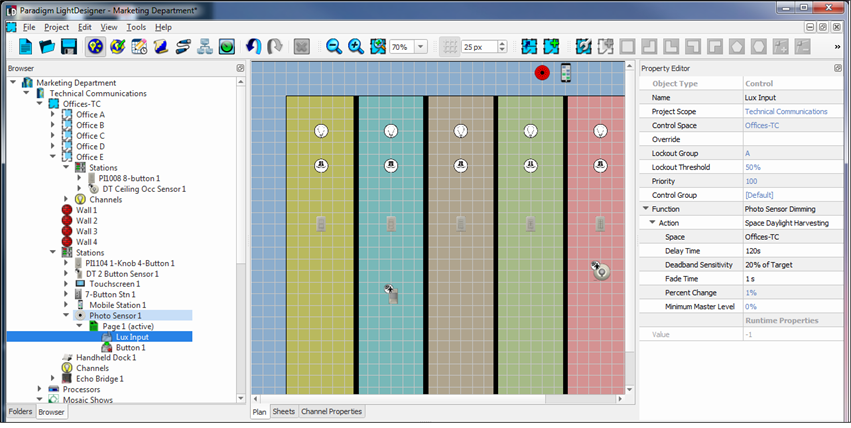Click the Zoom Out magnifier icon
The height and width of the screenshot is (428, 851).
pos(333,47)
